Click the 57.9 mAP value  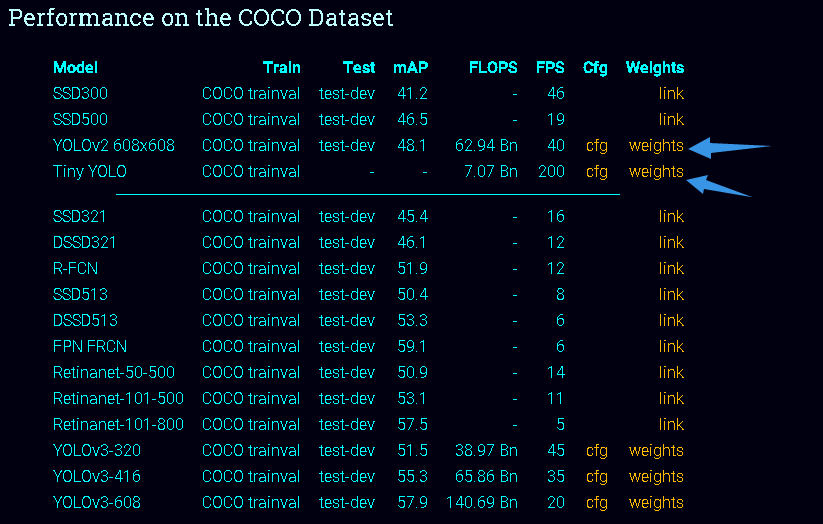413,502
